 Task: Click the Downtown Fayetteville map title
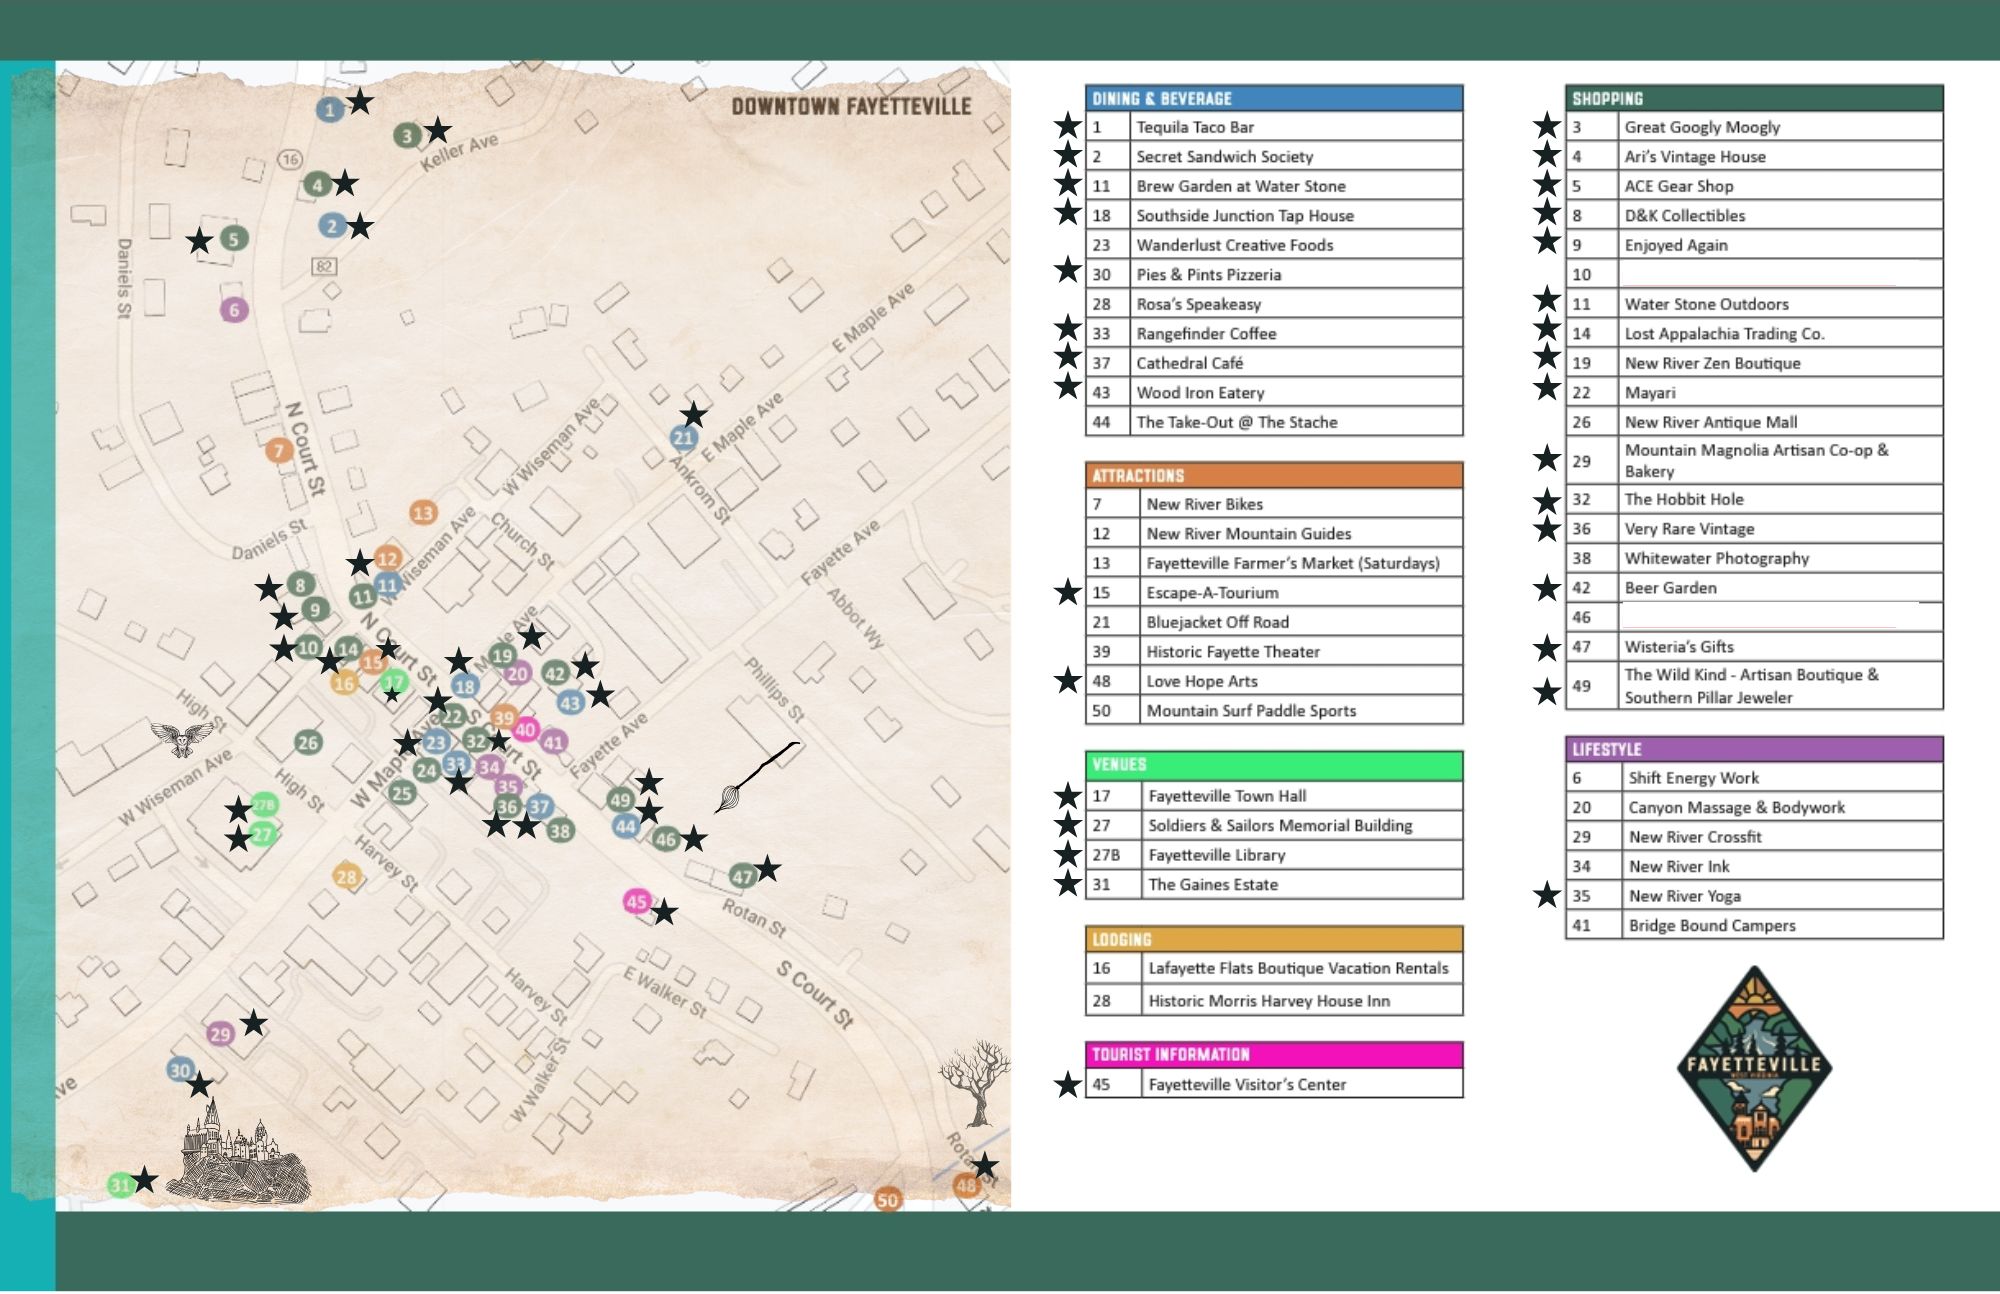851,107
